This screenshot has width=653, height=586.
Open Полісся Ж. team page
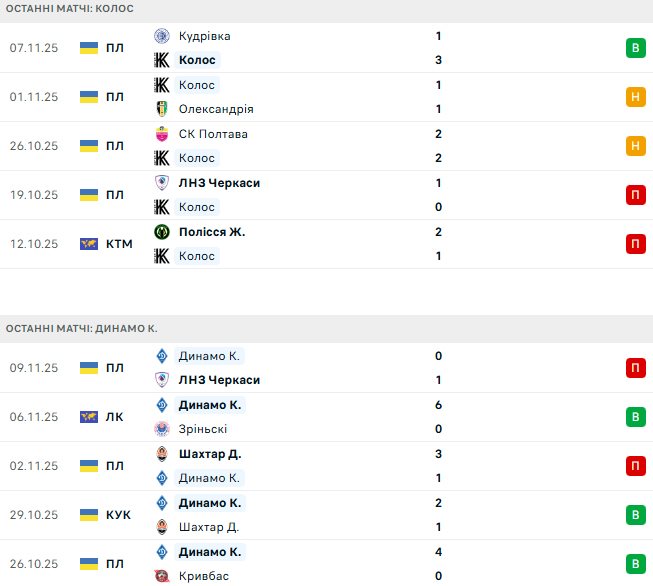[211, 232]
